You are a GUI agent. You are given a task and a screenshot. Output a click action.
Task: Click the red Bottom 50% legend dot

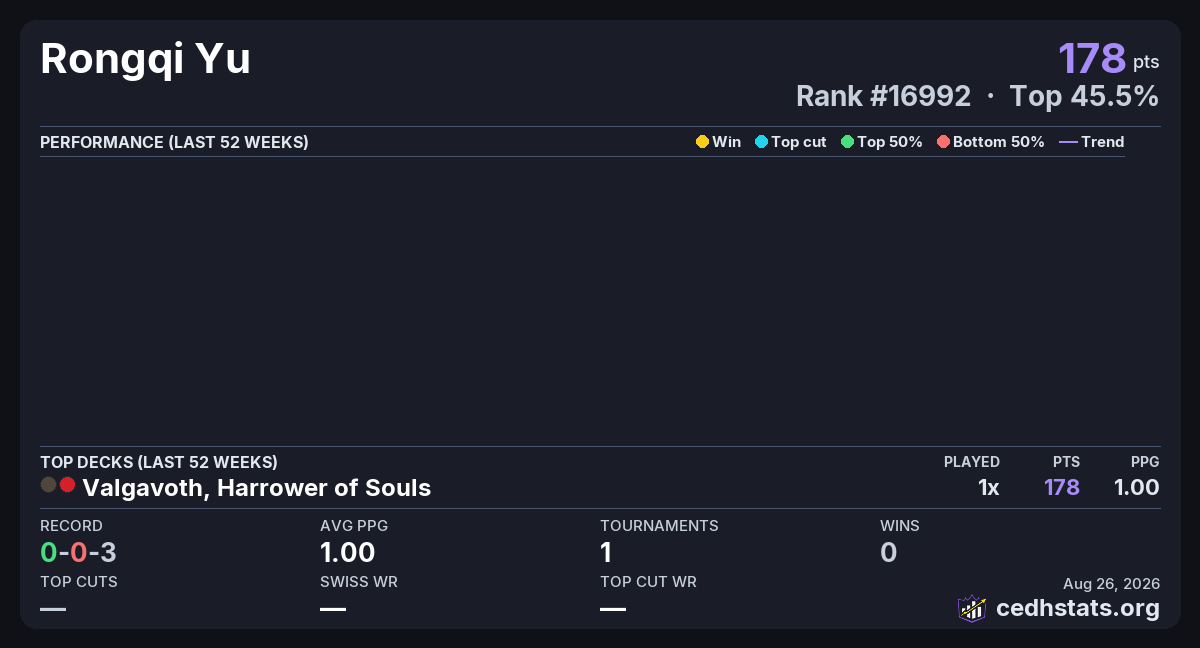pyautogui.click(x=943, y=142)
